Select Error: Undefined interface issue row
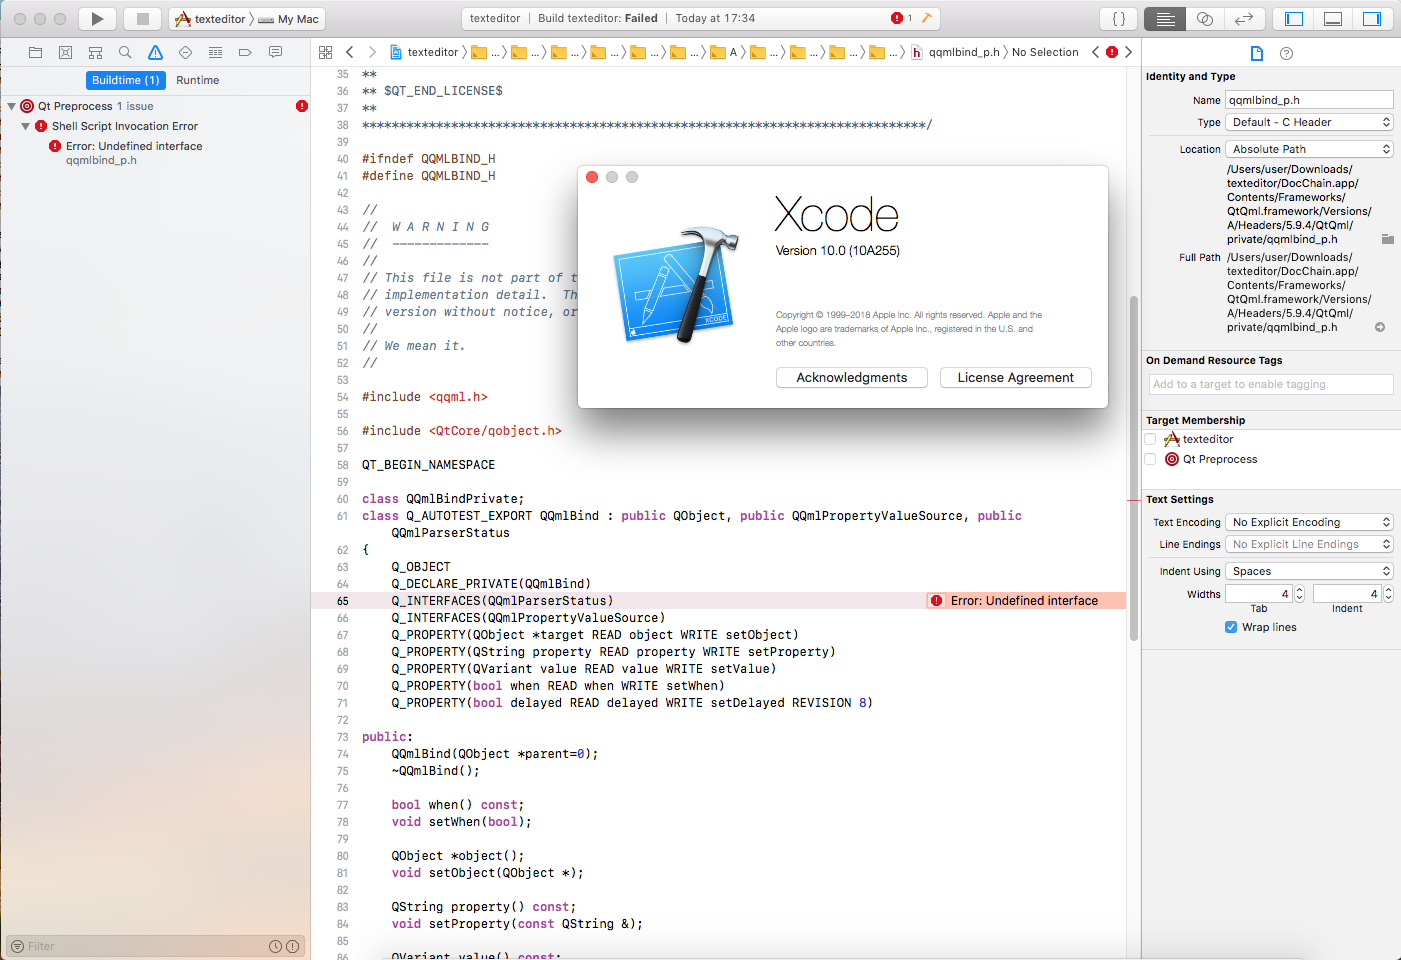Viewport: 1401px width, 960px height. point(155,152)
